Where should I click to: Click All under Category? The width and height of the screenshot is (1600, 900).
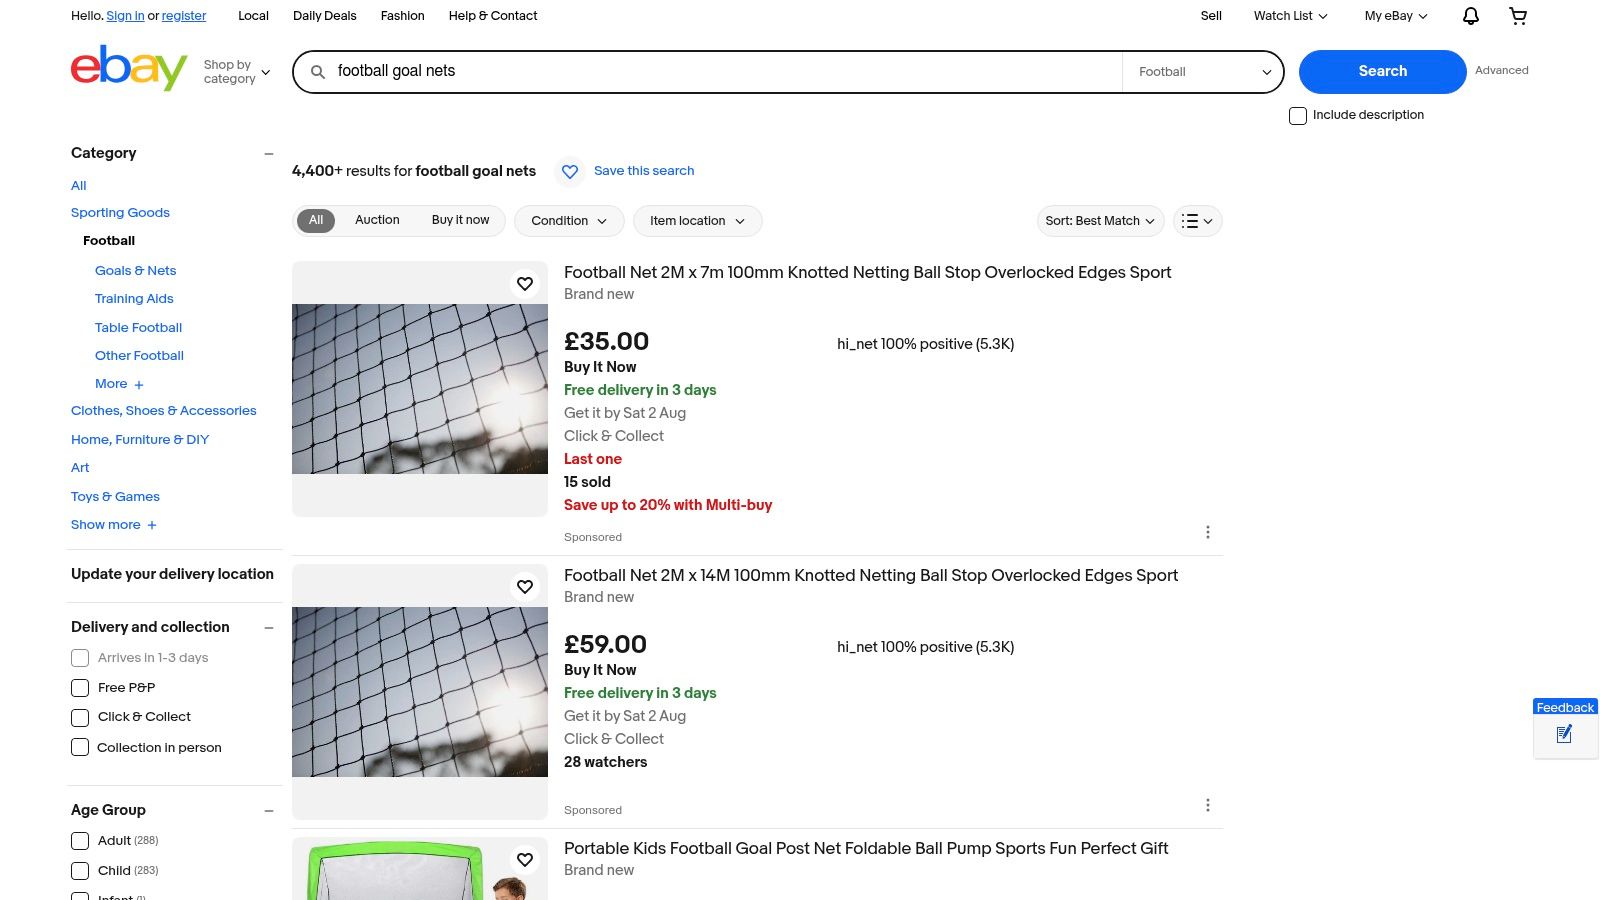coord(79,186)
